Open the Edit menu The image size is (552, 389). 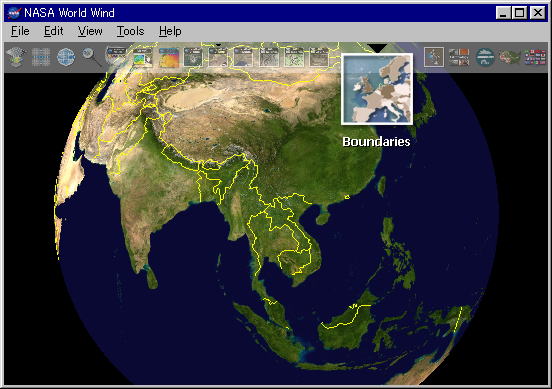tap(54, 31)
